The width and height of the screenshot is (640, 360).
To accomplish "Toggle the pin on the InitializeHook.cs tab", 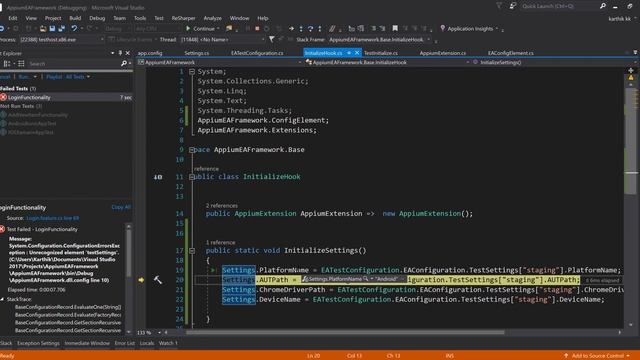I will click(349, 53).
